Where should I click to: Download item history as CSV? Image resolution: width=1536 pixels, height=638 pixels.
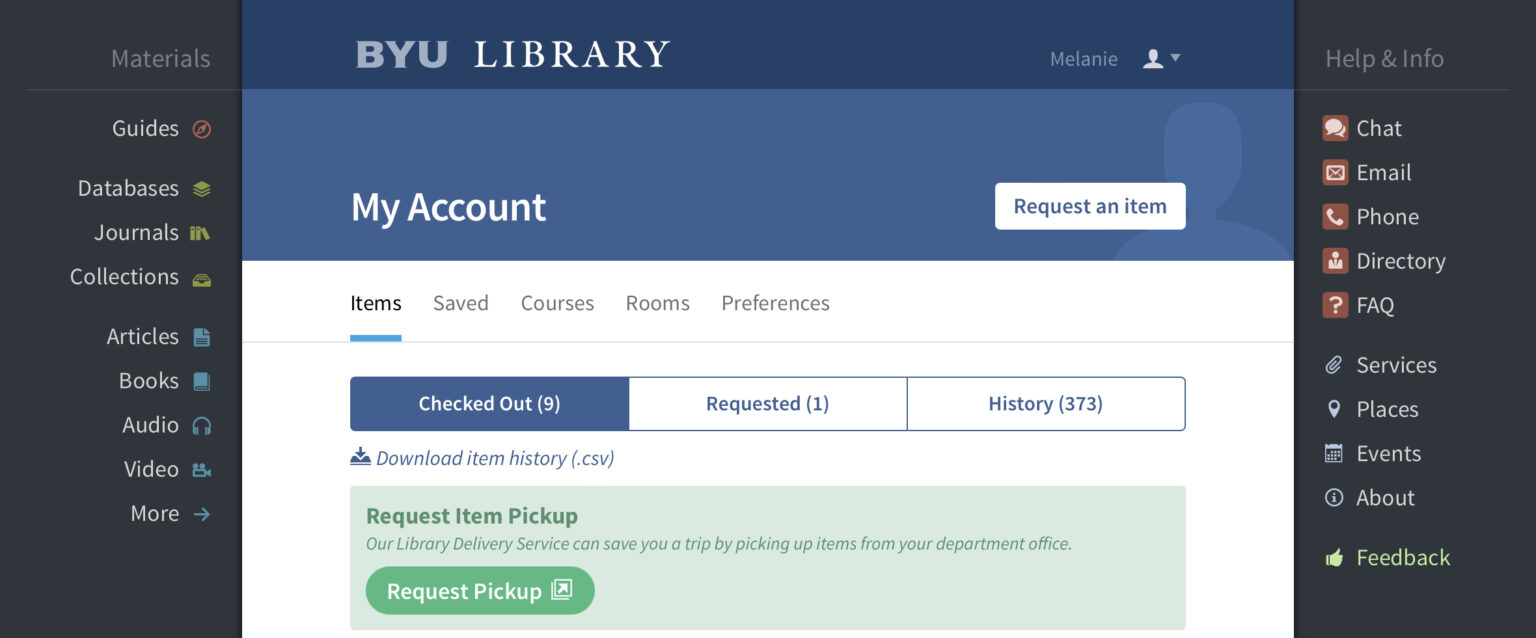click(484, 457)
